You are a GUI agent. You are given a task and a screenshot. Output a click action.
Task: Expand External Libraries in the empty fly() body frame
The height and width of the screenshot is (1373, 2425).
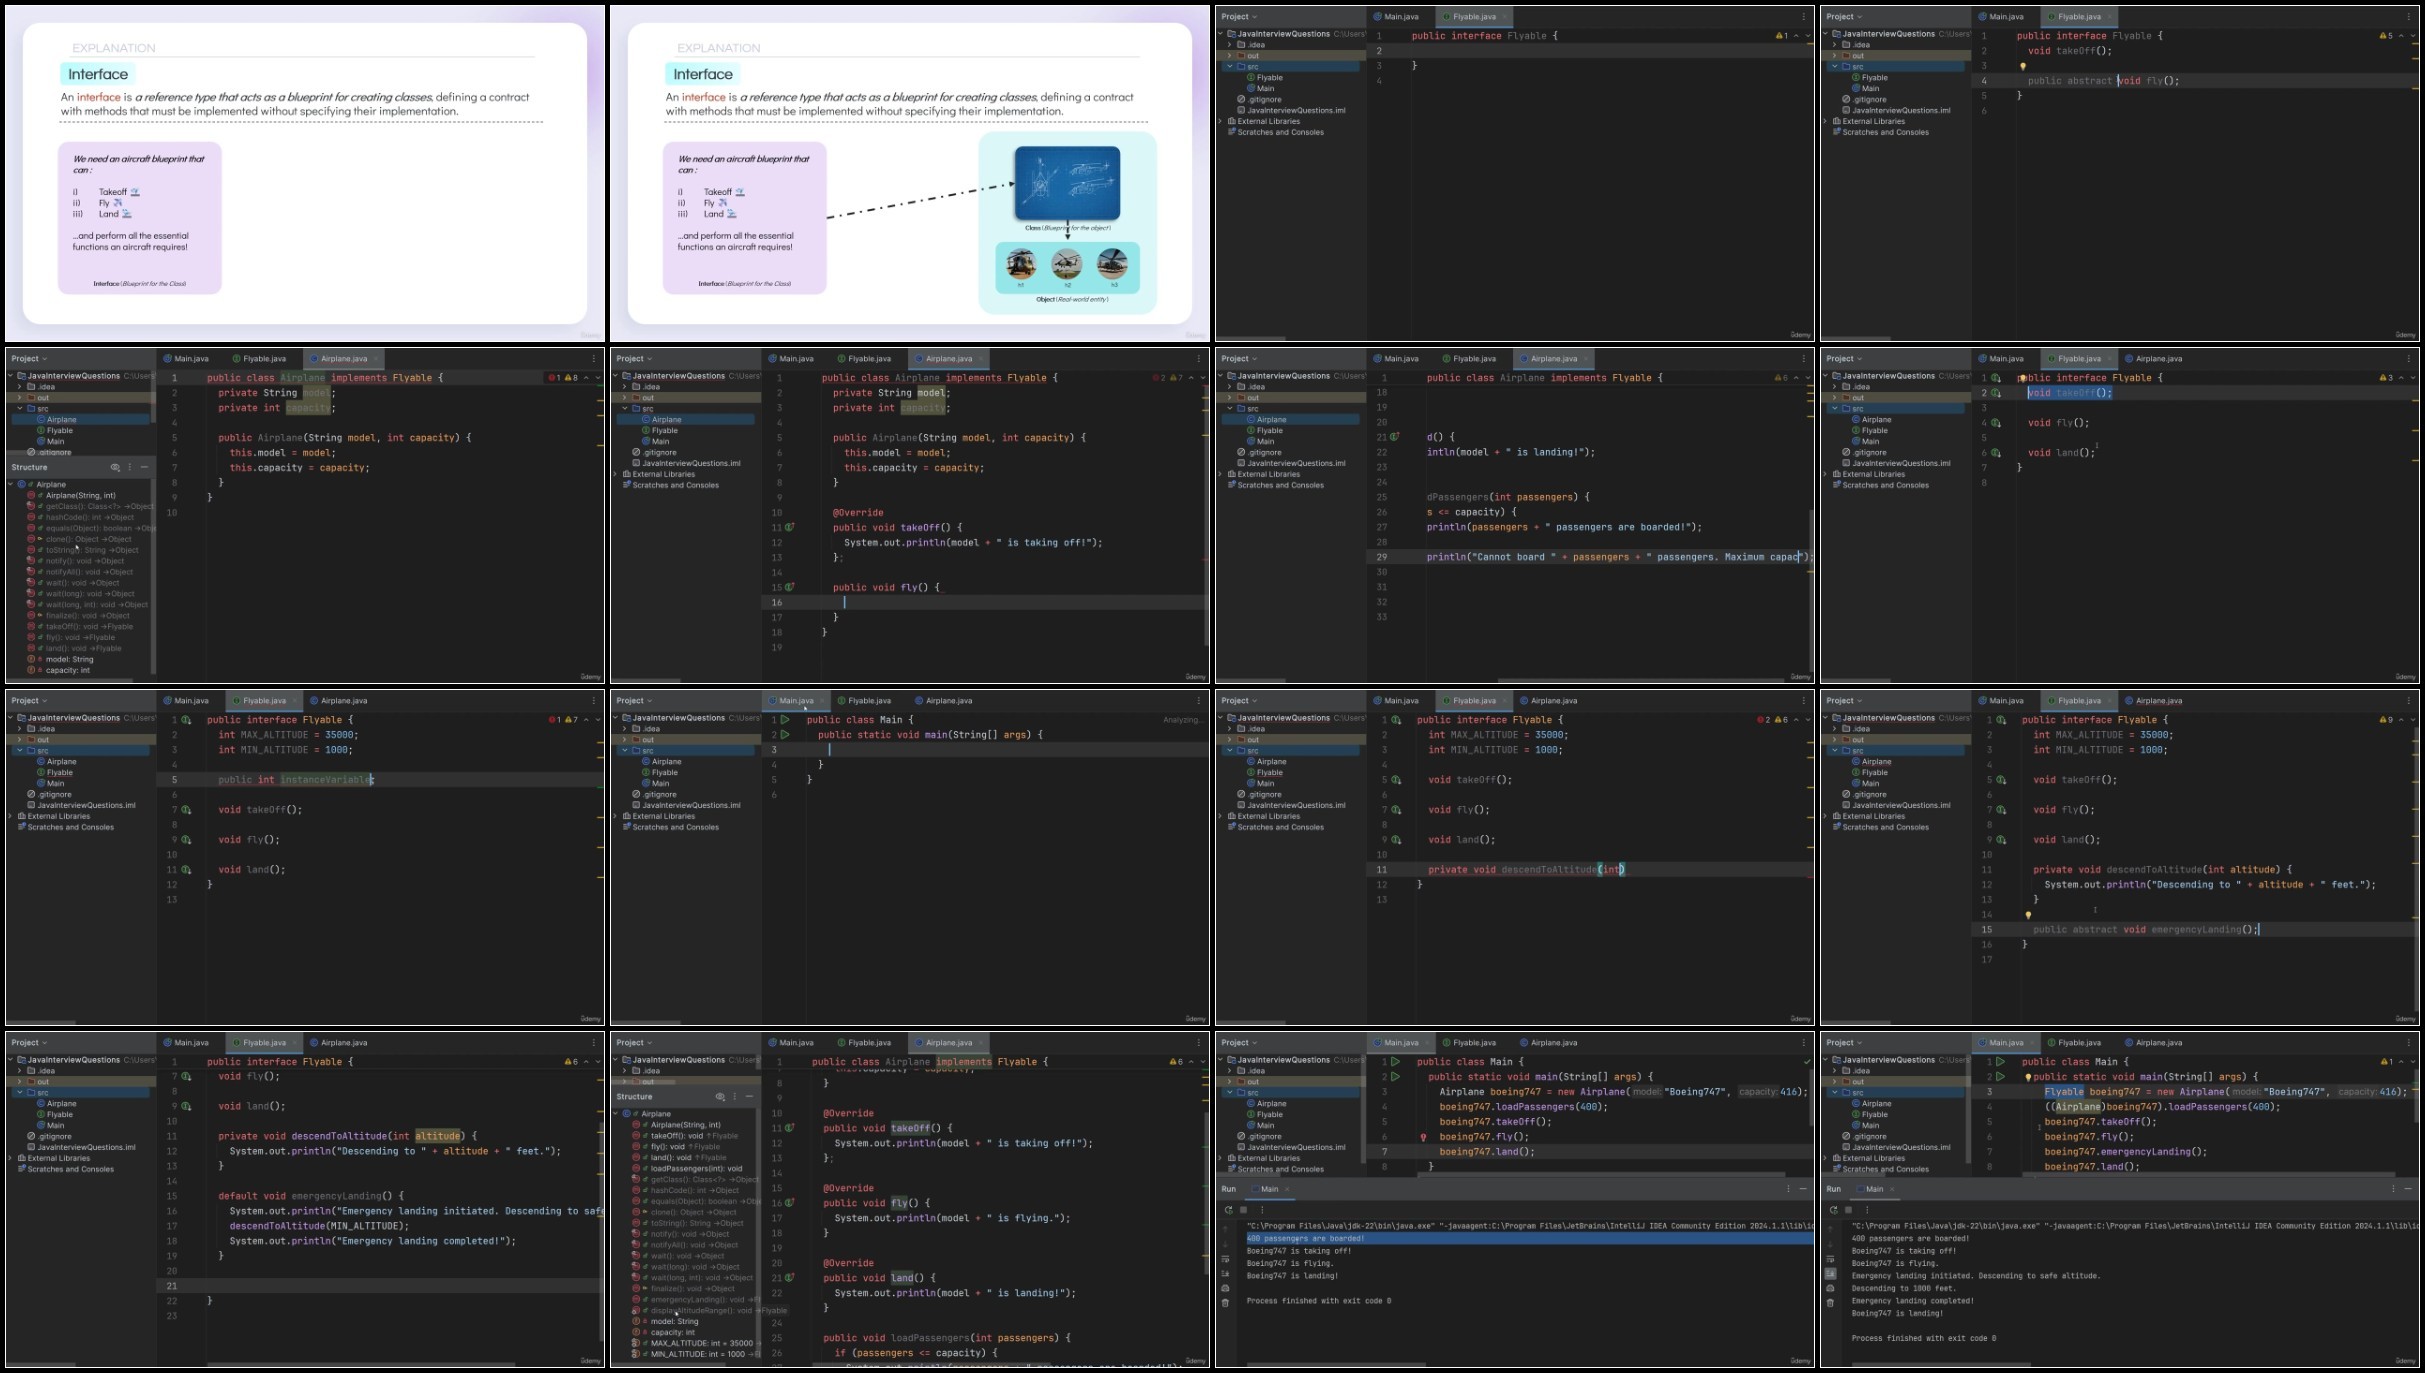pos(616,475)
